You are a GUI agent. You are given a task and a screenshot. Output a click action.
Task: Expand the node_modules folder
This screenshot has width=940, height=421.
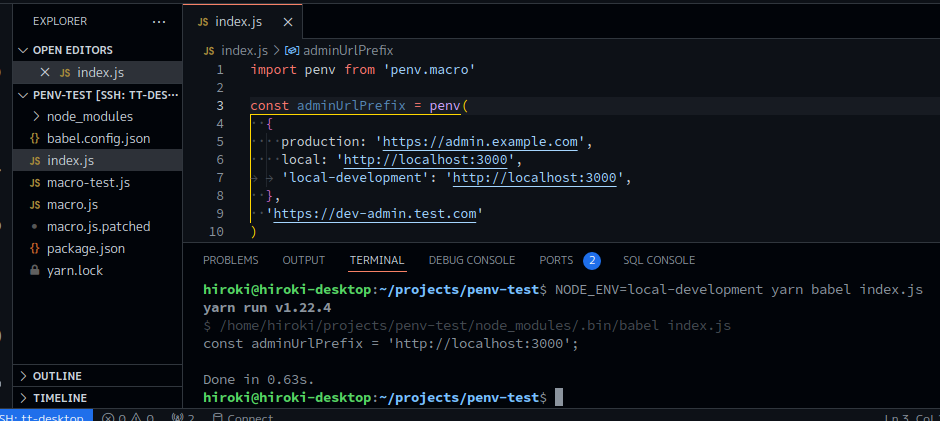click(89, 116)
